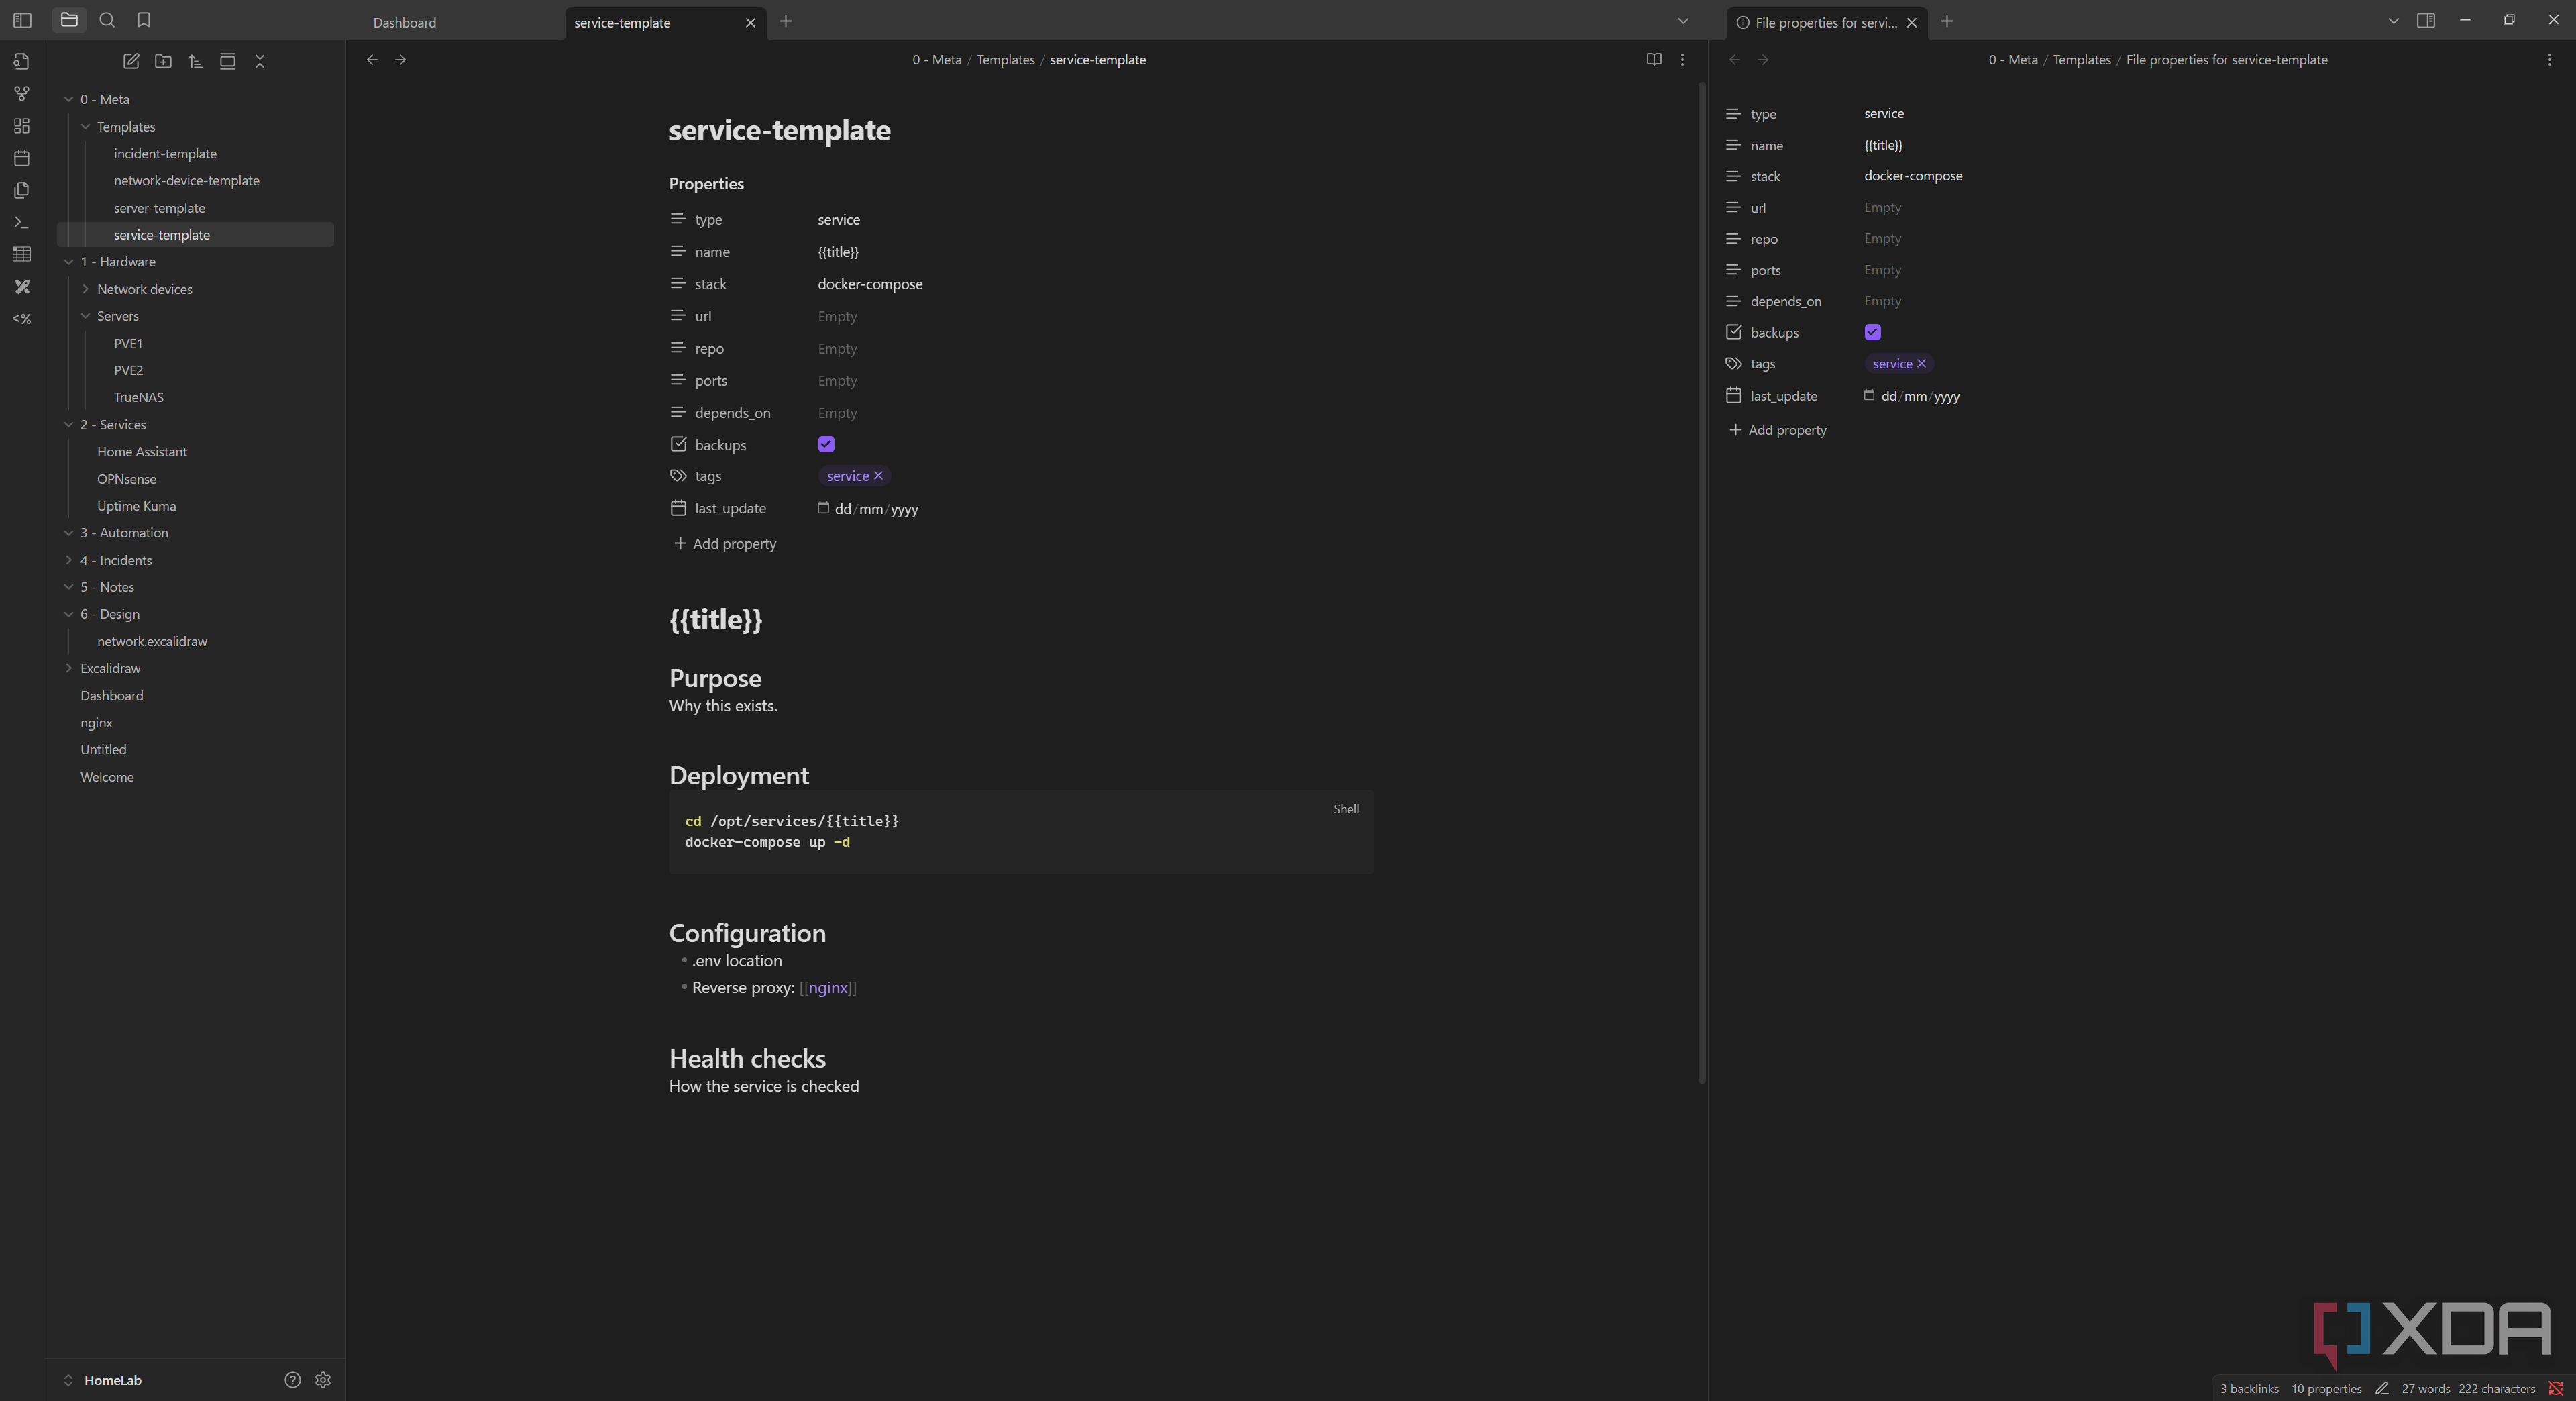Open graph view from ribbon
The height and width of the screenshot is (1401, 2576).
tap(22, 93)
